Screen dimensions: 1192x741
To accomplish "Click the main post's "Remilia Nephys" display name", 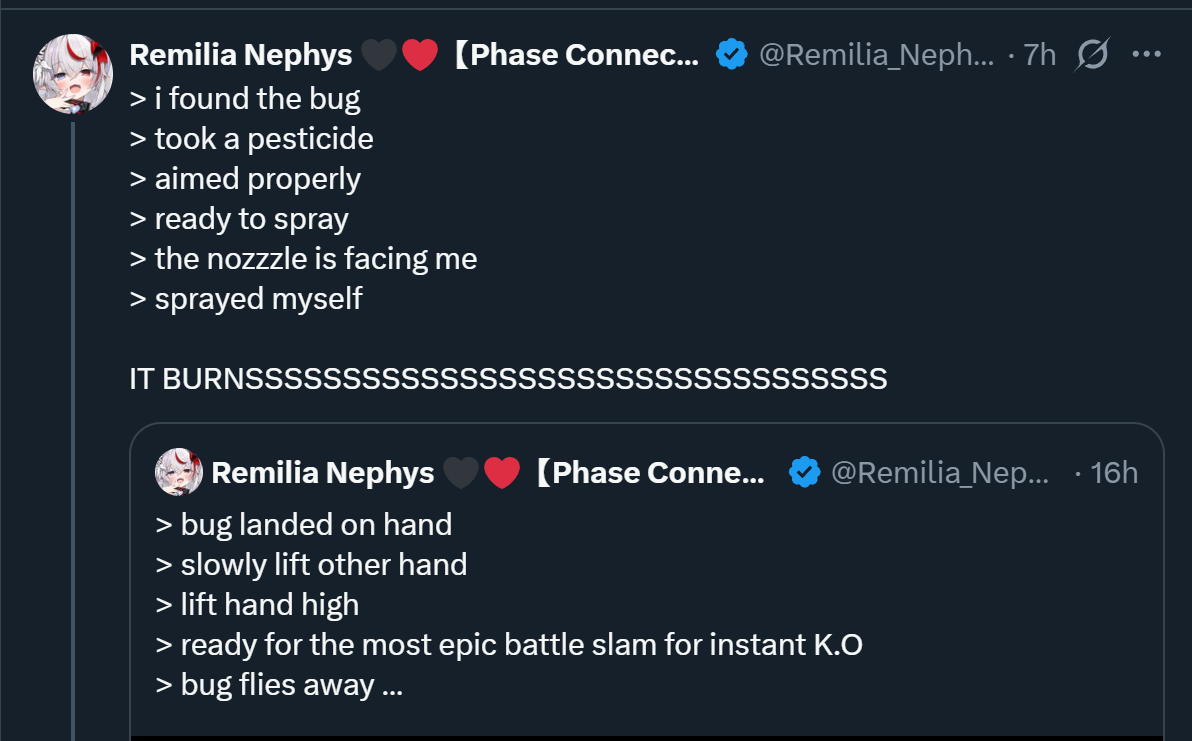I will (241, 55).
